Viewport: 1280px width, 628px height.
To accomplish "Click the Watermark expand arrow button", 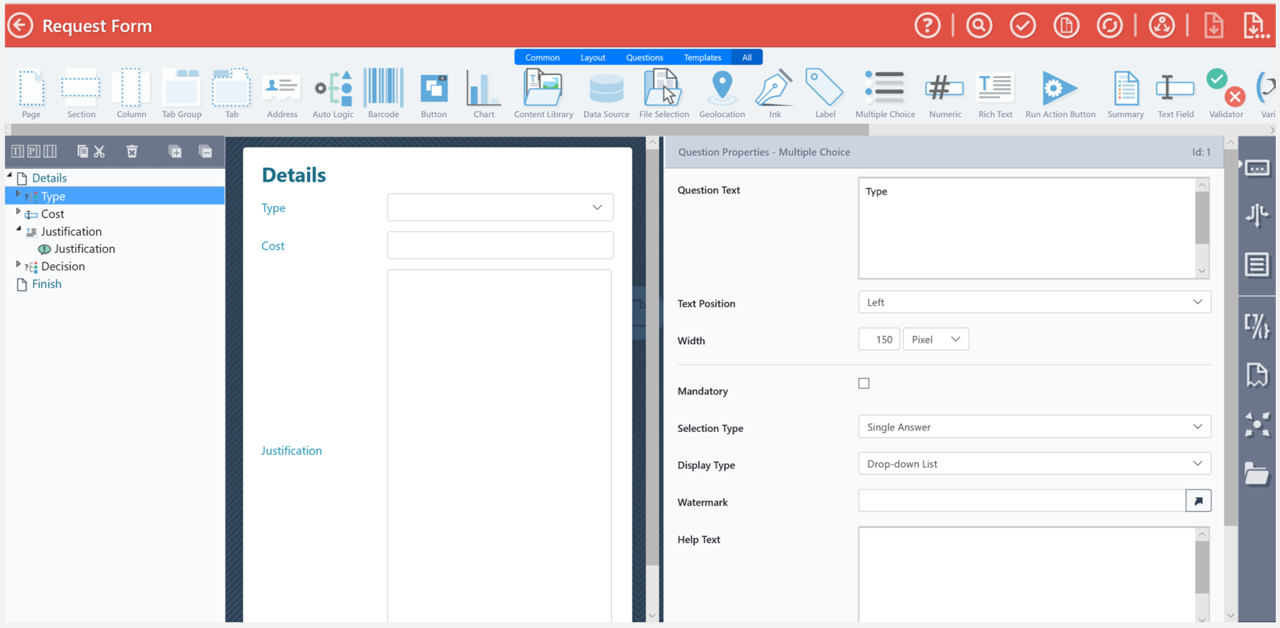I will (x=1198, y=501).
